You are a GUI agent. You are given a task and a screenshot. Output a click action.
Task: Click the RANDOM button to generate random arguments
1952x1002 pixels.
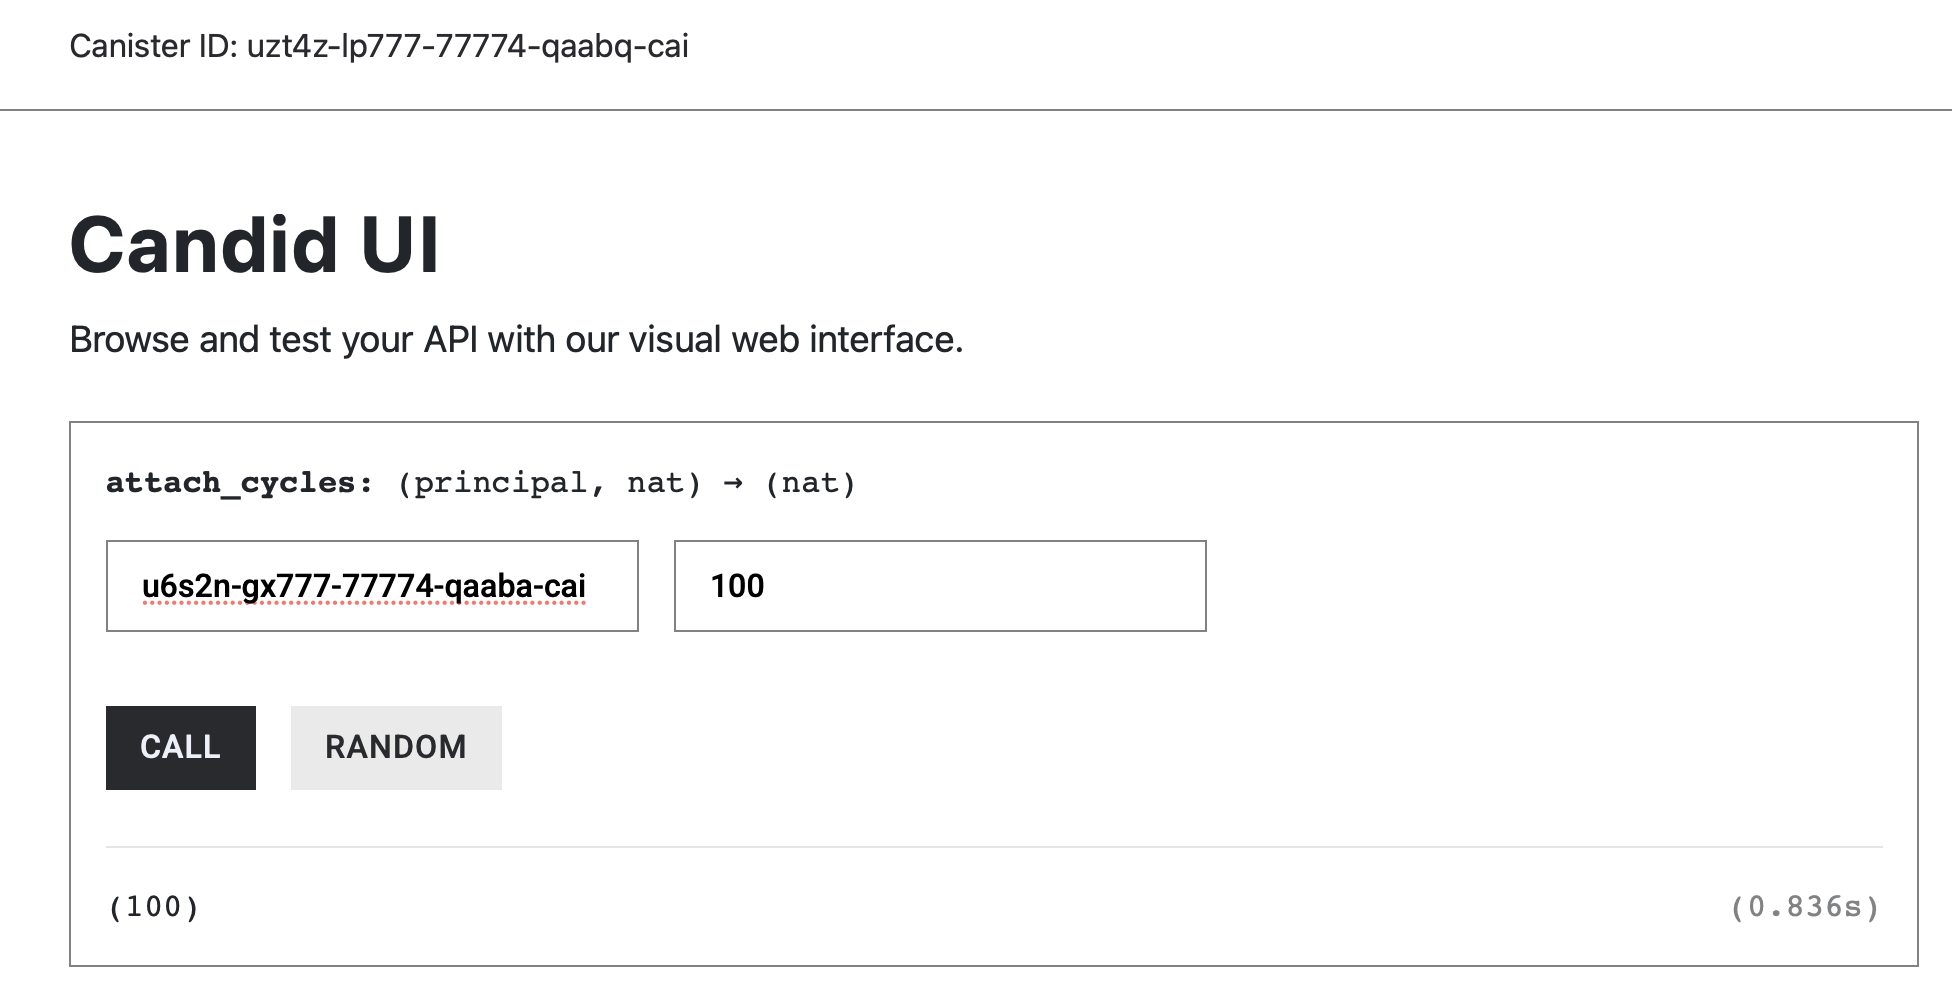(x=395, y=747)
